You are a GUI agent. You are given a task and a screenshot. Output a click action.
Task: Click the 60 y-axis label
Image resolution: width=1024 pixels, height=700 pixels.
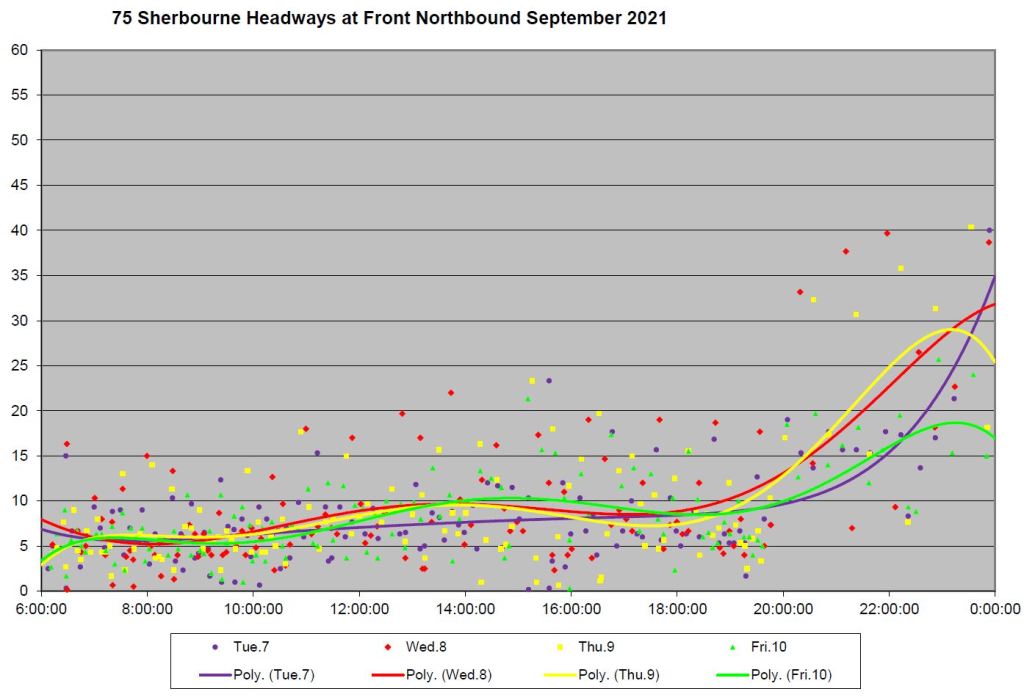[x=19, y=50]
